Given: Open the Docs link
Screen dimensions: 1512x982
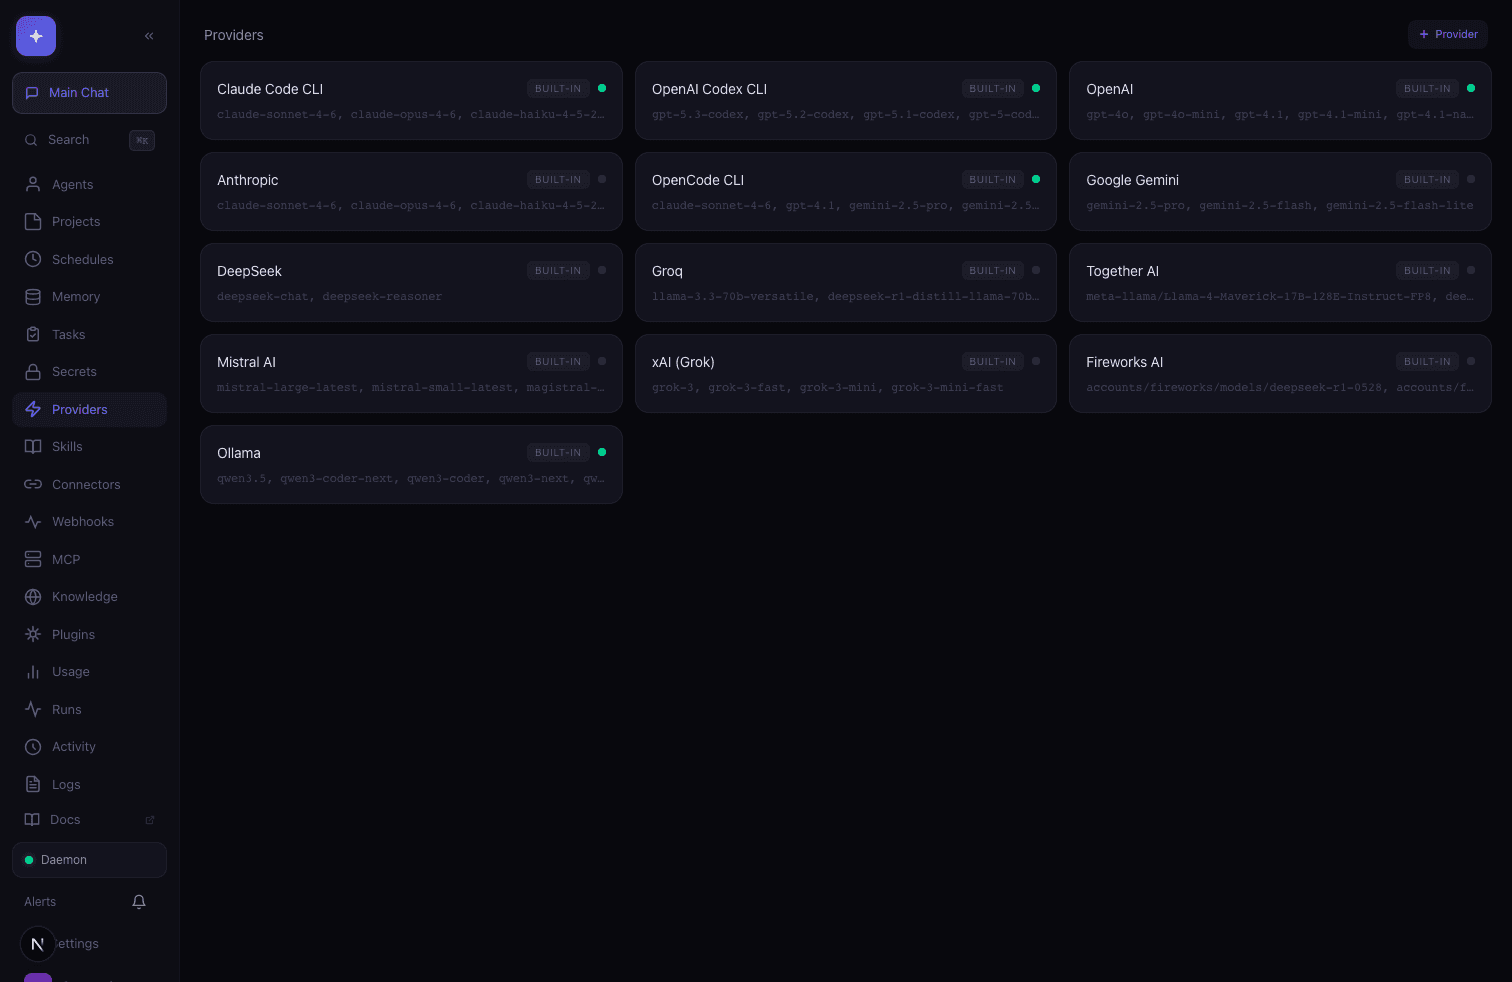Looking at the screenshot, I should point(89,820).
